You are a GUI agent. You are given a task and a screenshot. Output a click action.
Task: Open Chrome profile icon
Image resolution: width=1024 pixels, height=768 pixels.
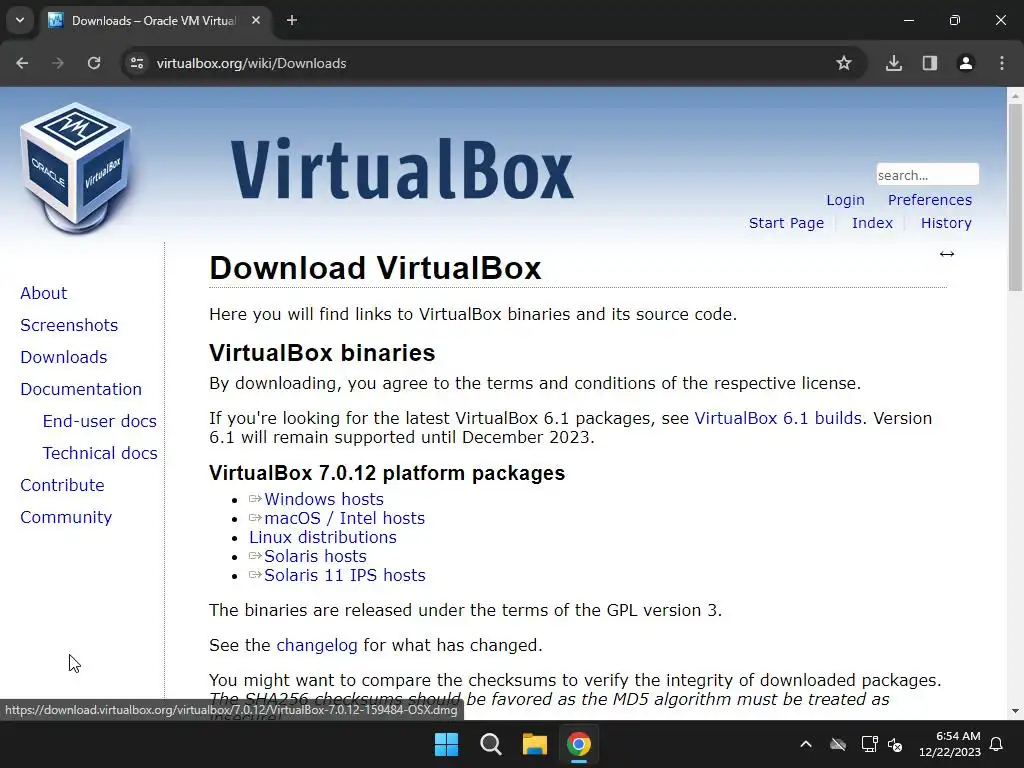[x=966, y=63]
